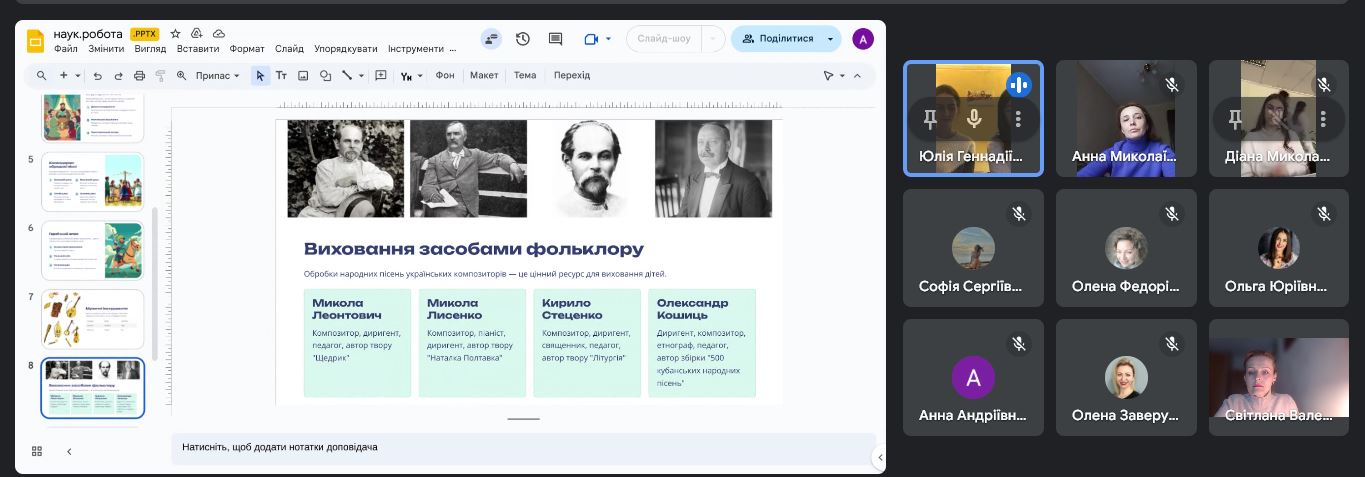The image size is (1365, 477).
Task: Expand the Поділитися dropdown arrow
Action: pyautogui.click(x=830, y=39)
